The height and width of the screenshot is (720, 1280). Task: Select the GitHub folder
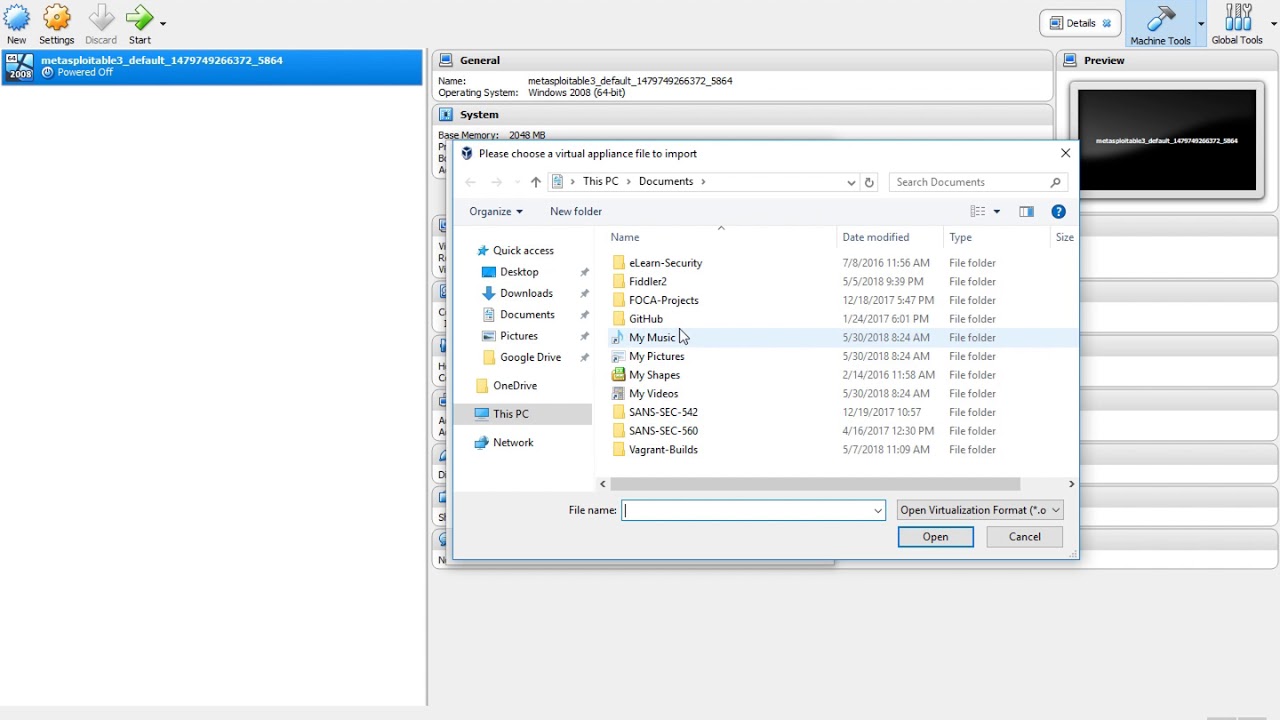(x=645, y=319)
